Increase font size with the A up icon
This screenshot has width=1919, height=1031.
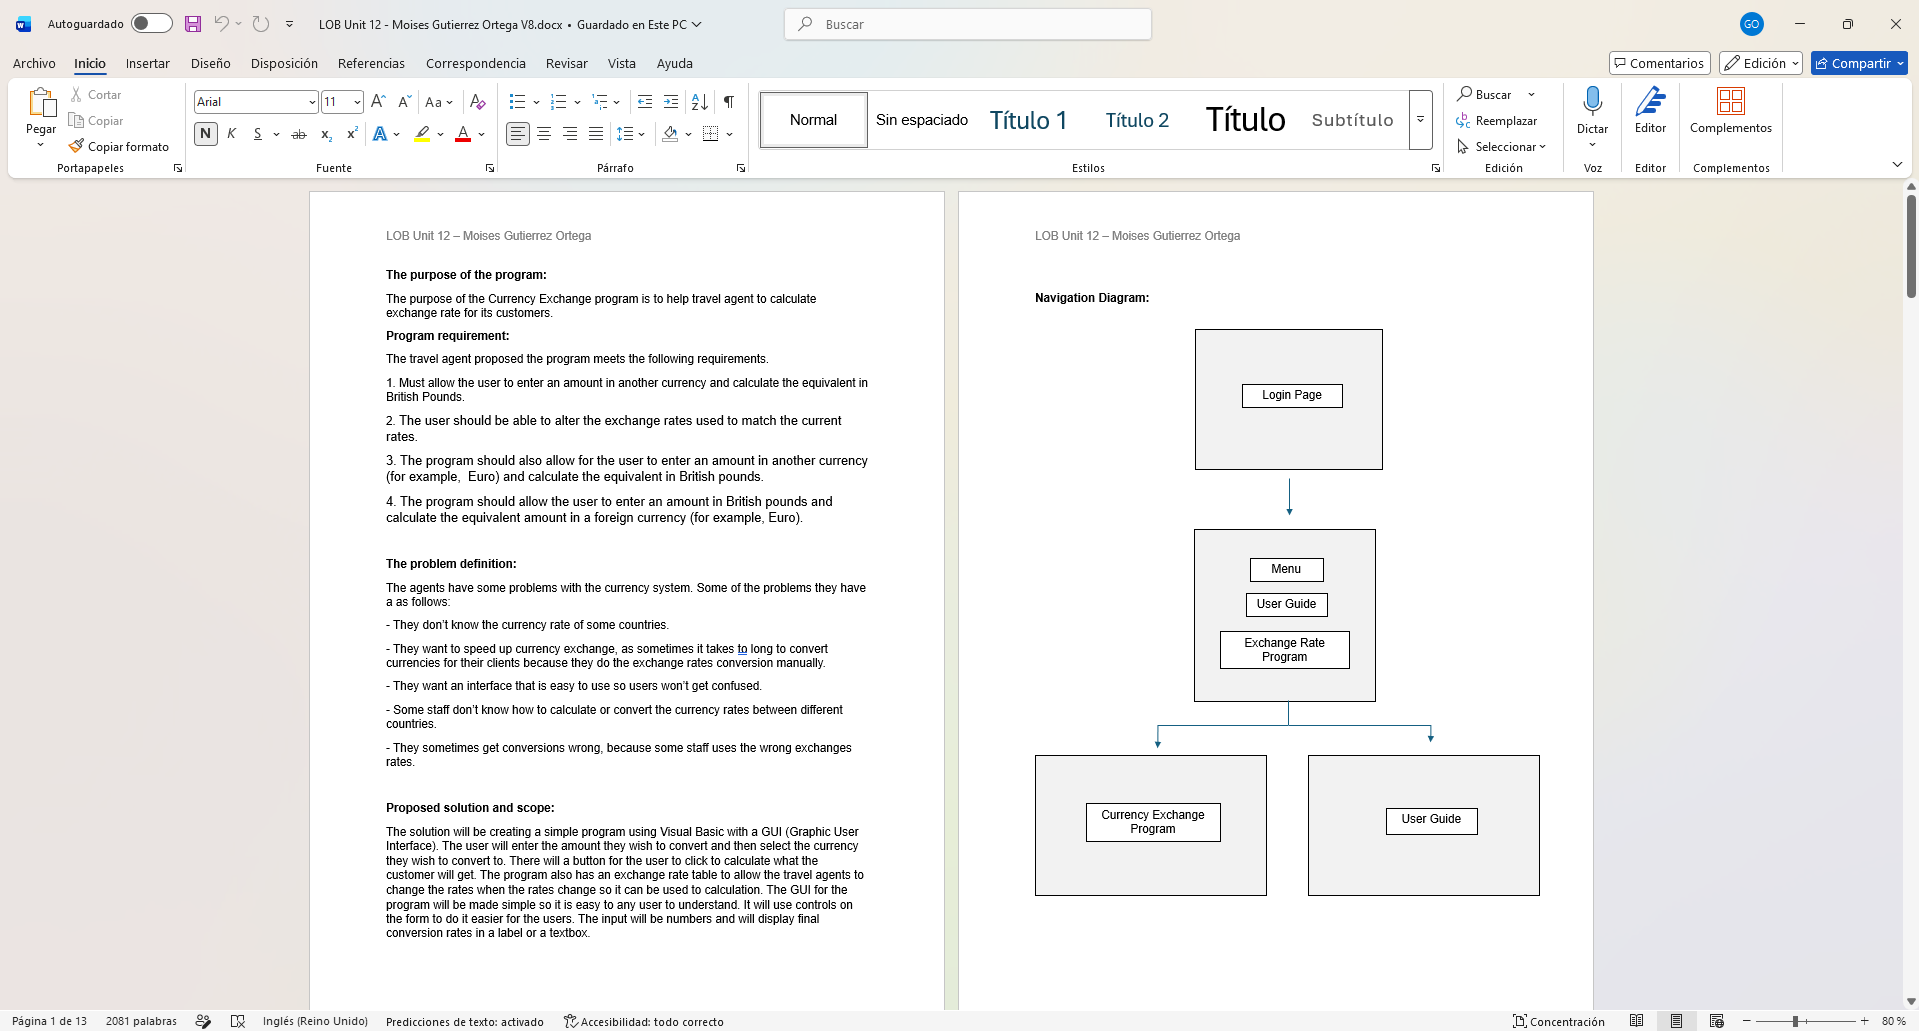click(x=378, y=102)
